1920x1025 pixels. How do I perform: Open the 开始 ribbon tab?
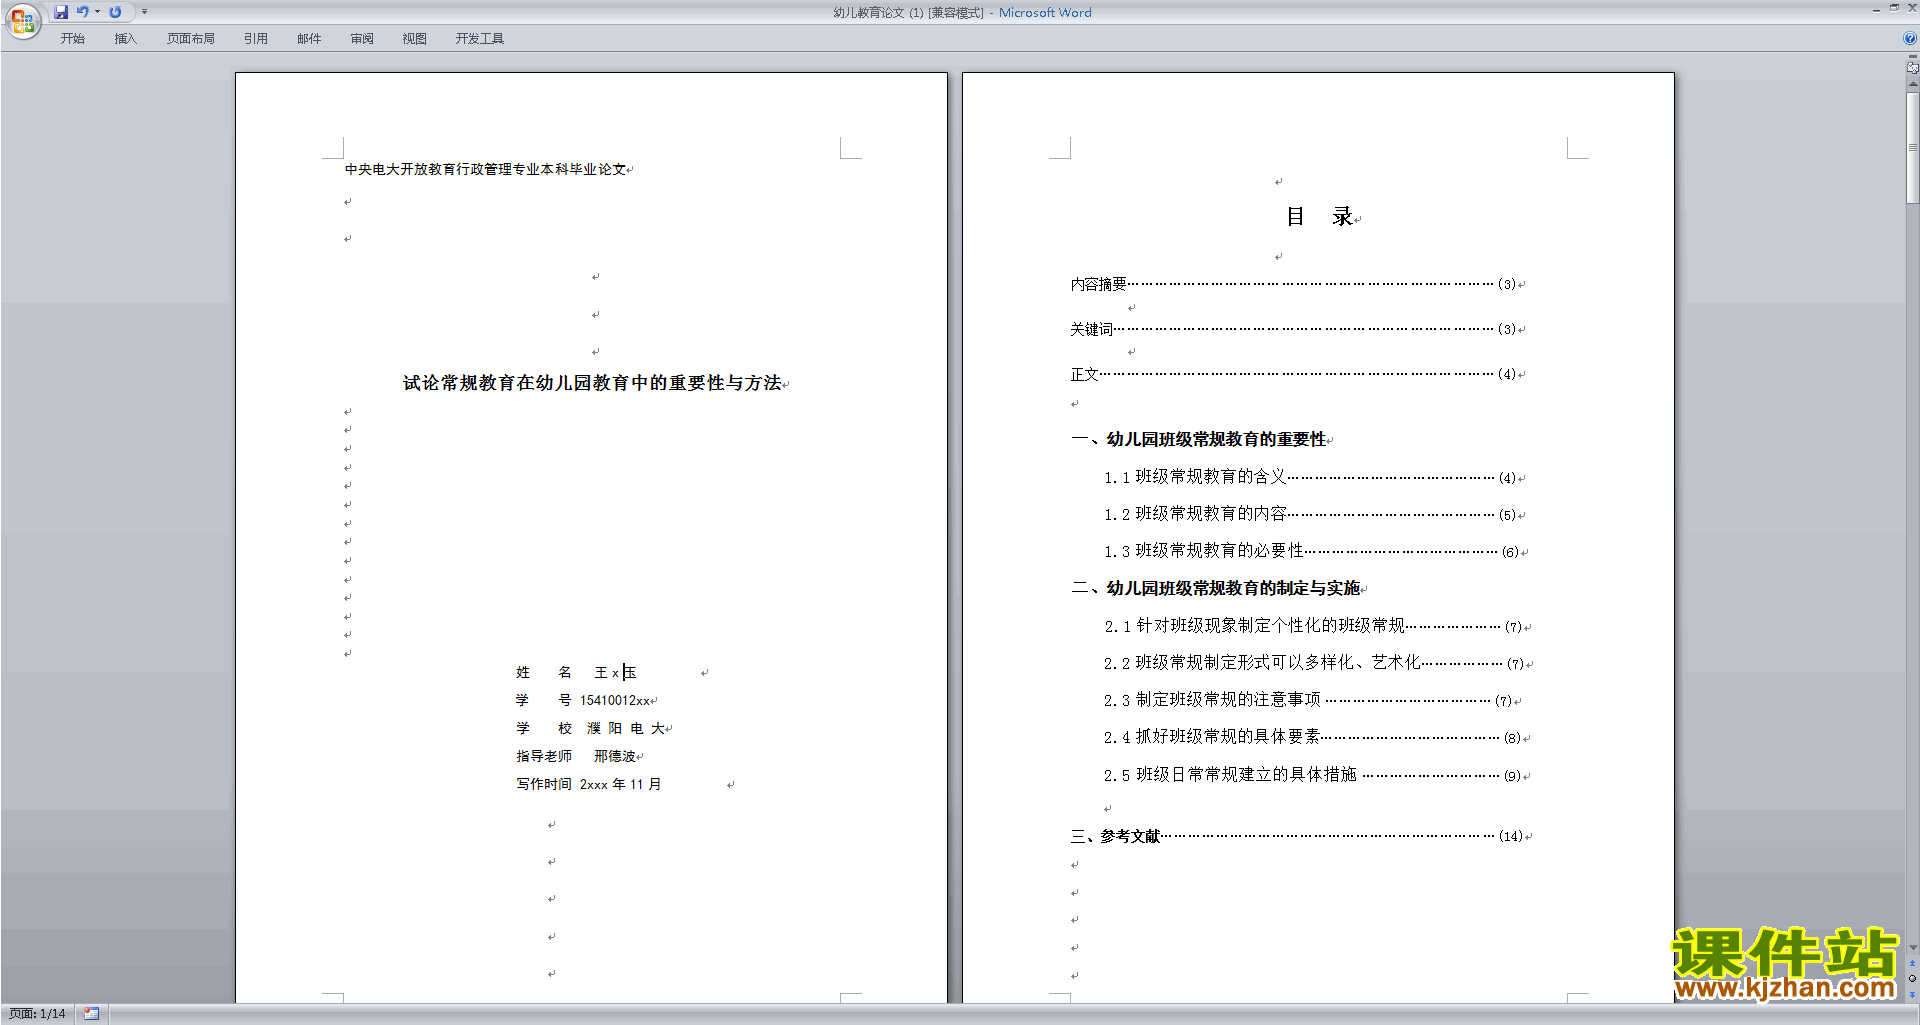[73, 39]
